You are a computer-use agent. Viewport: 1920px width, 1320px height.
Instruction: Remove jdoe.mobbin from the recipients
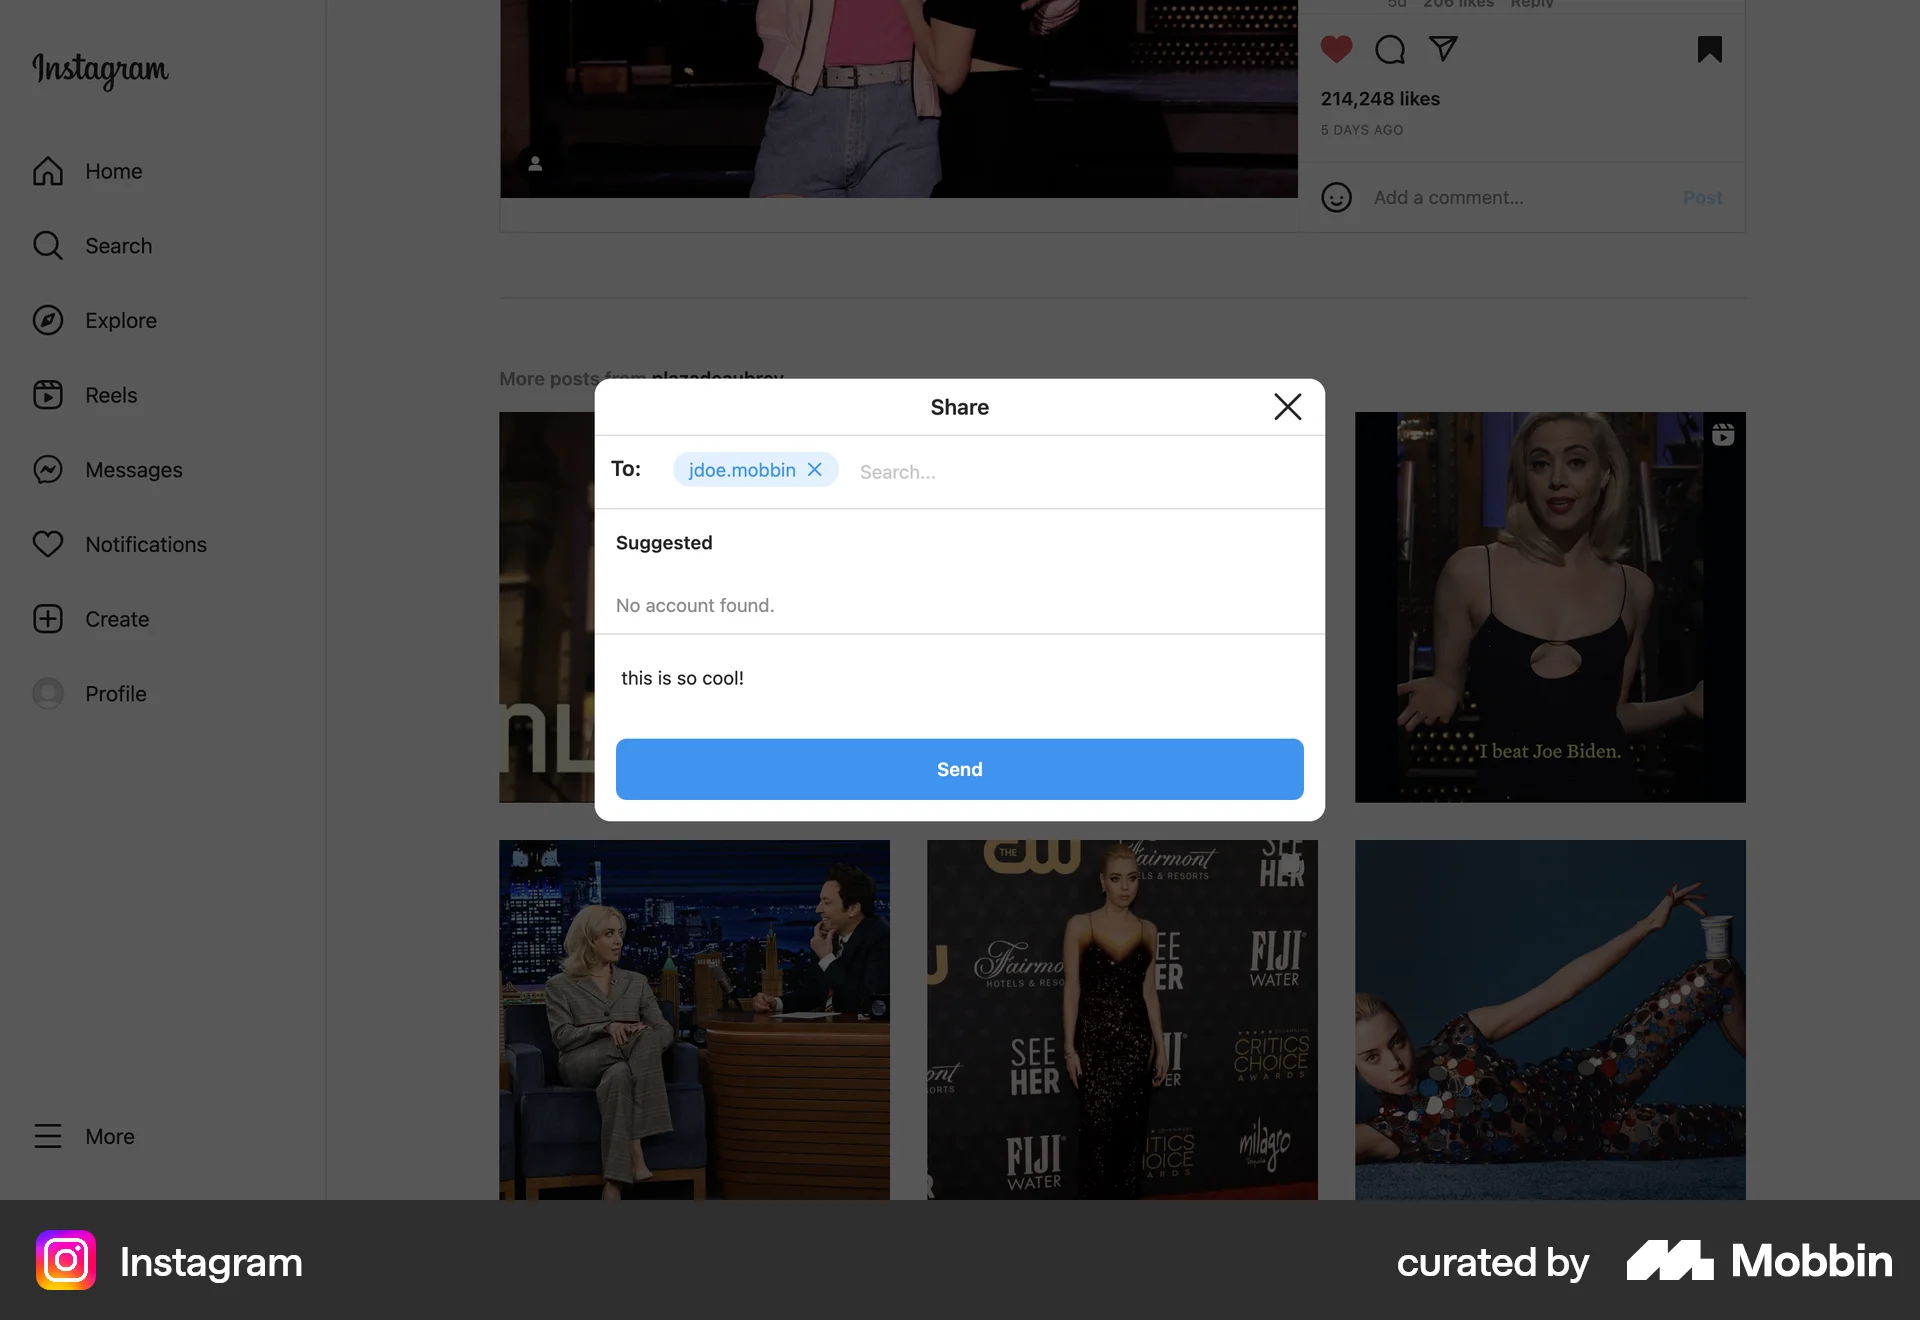pyautogui.click(x=814, y=469)
